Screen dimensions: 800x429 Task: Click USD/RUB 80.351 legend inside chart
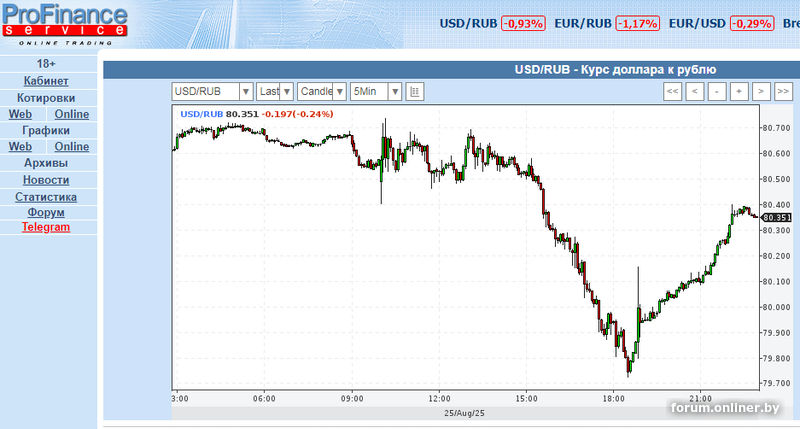pyautogui.click(x=257, y=114)
